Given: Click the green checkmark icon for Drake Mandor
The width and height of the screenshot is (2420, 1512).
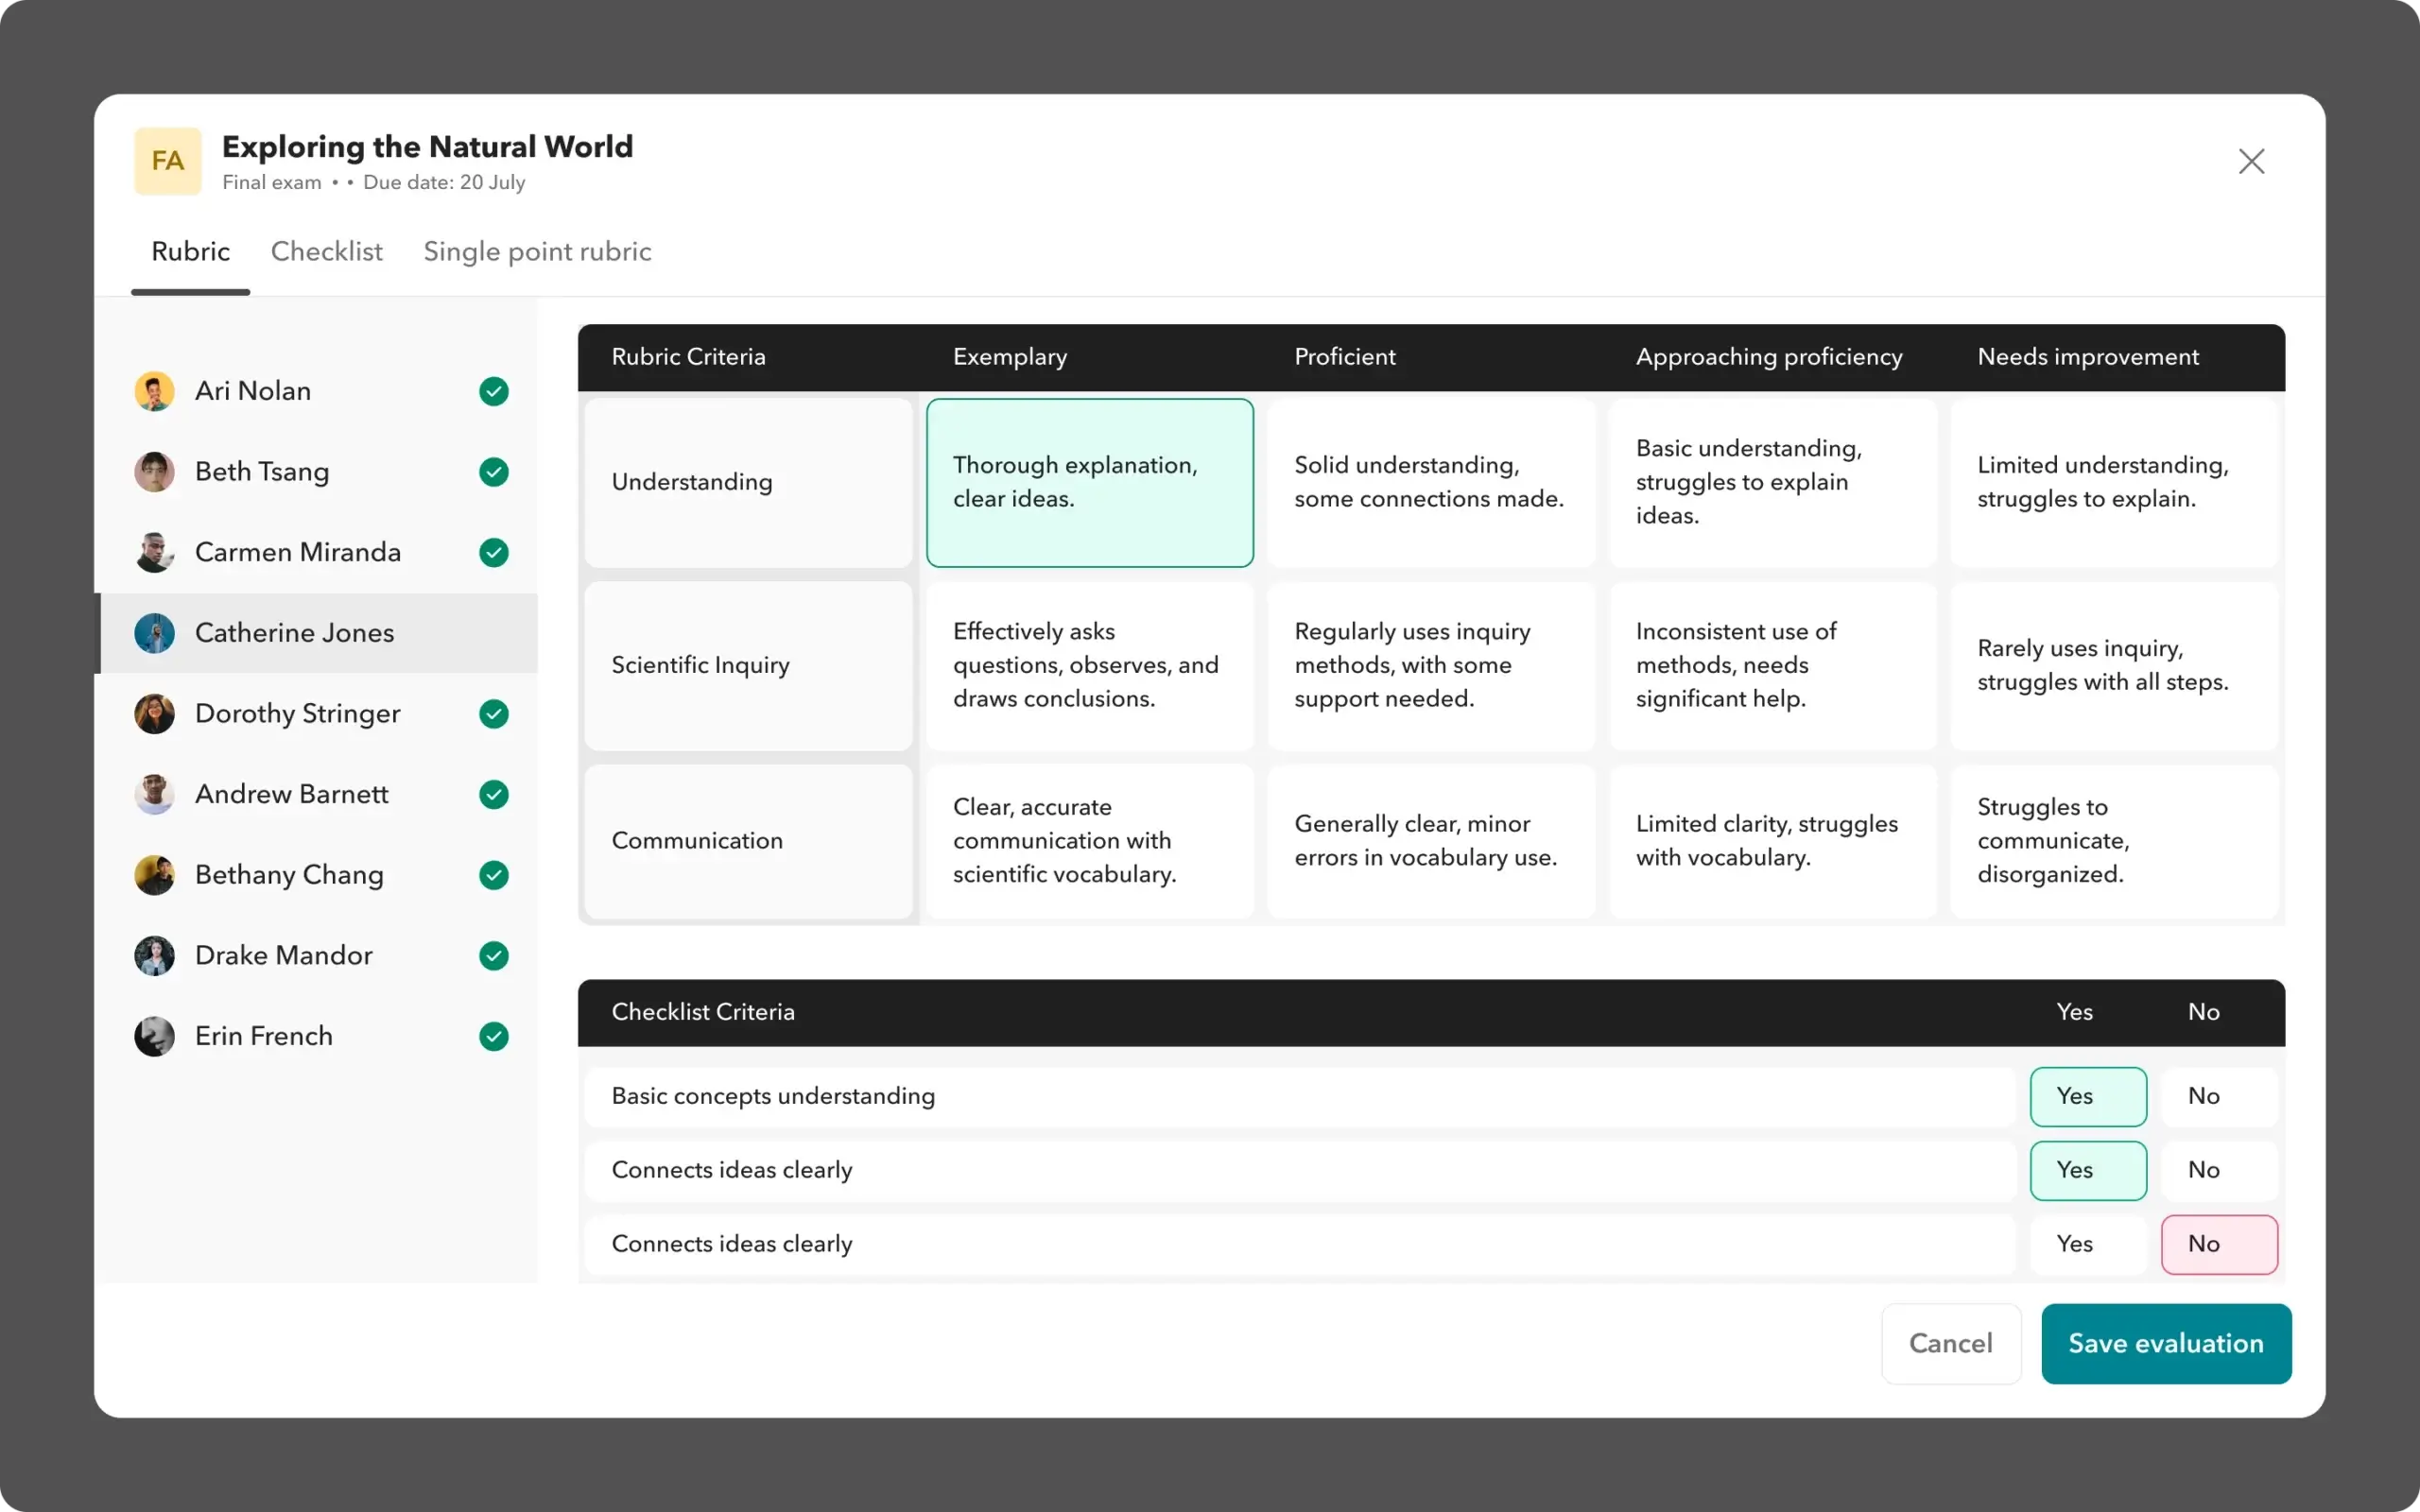Looking at the screenshot, I should tap(493, 954).
